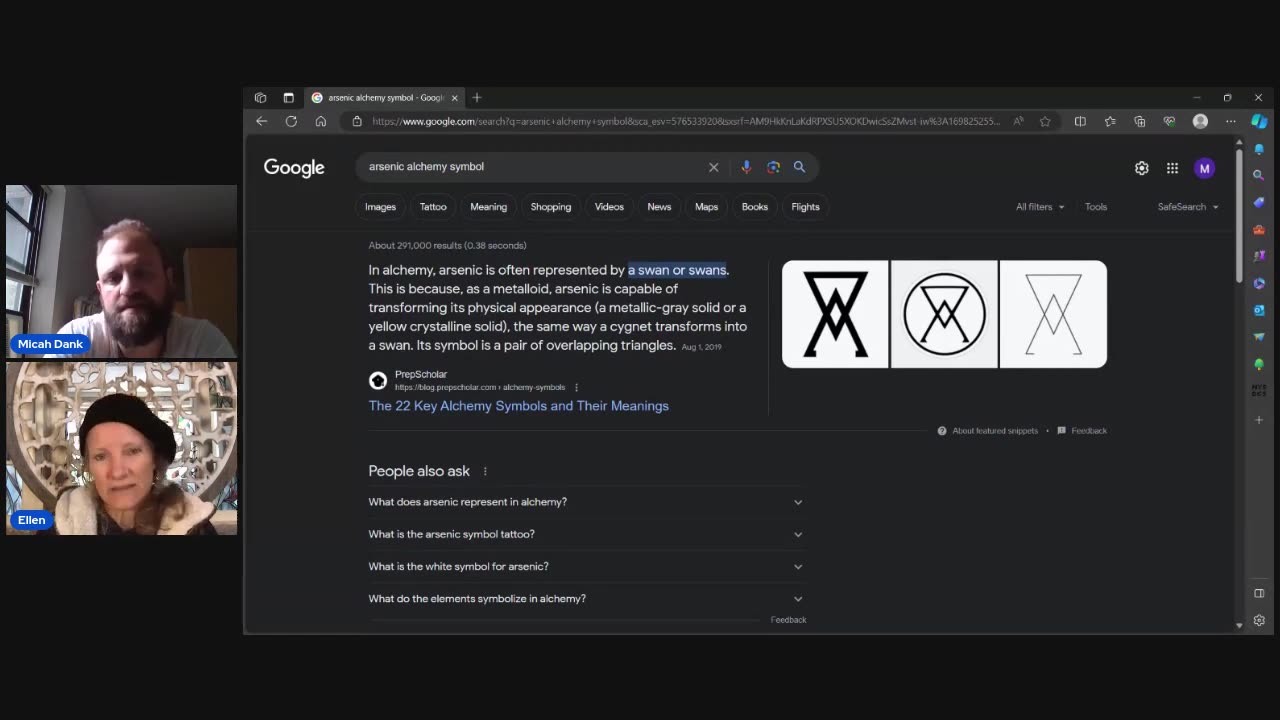Open the Copilot sidebar icon

tap(1259, 121)
